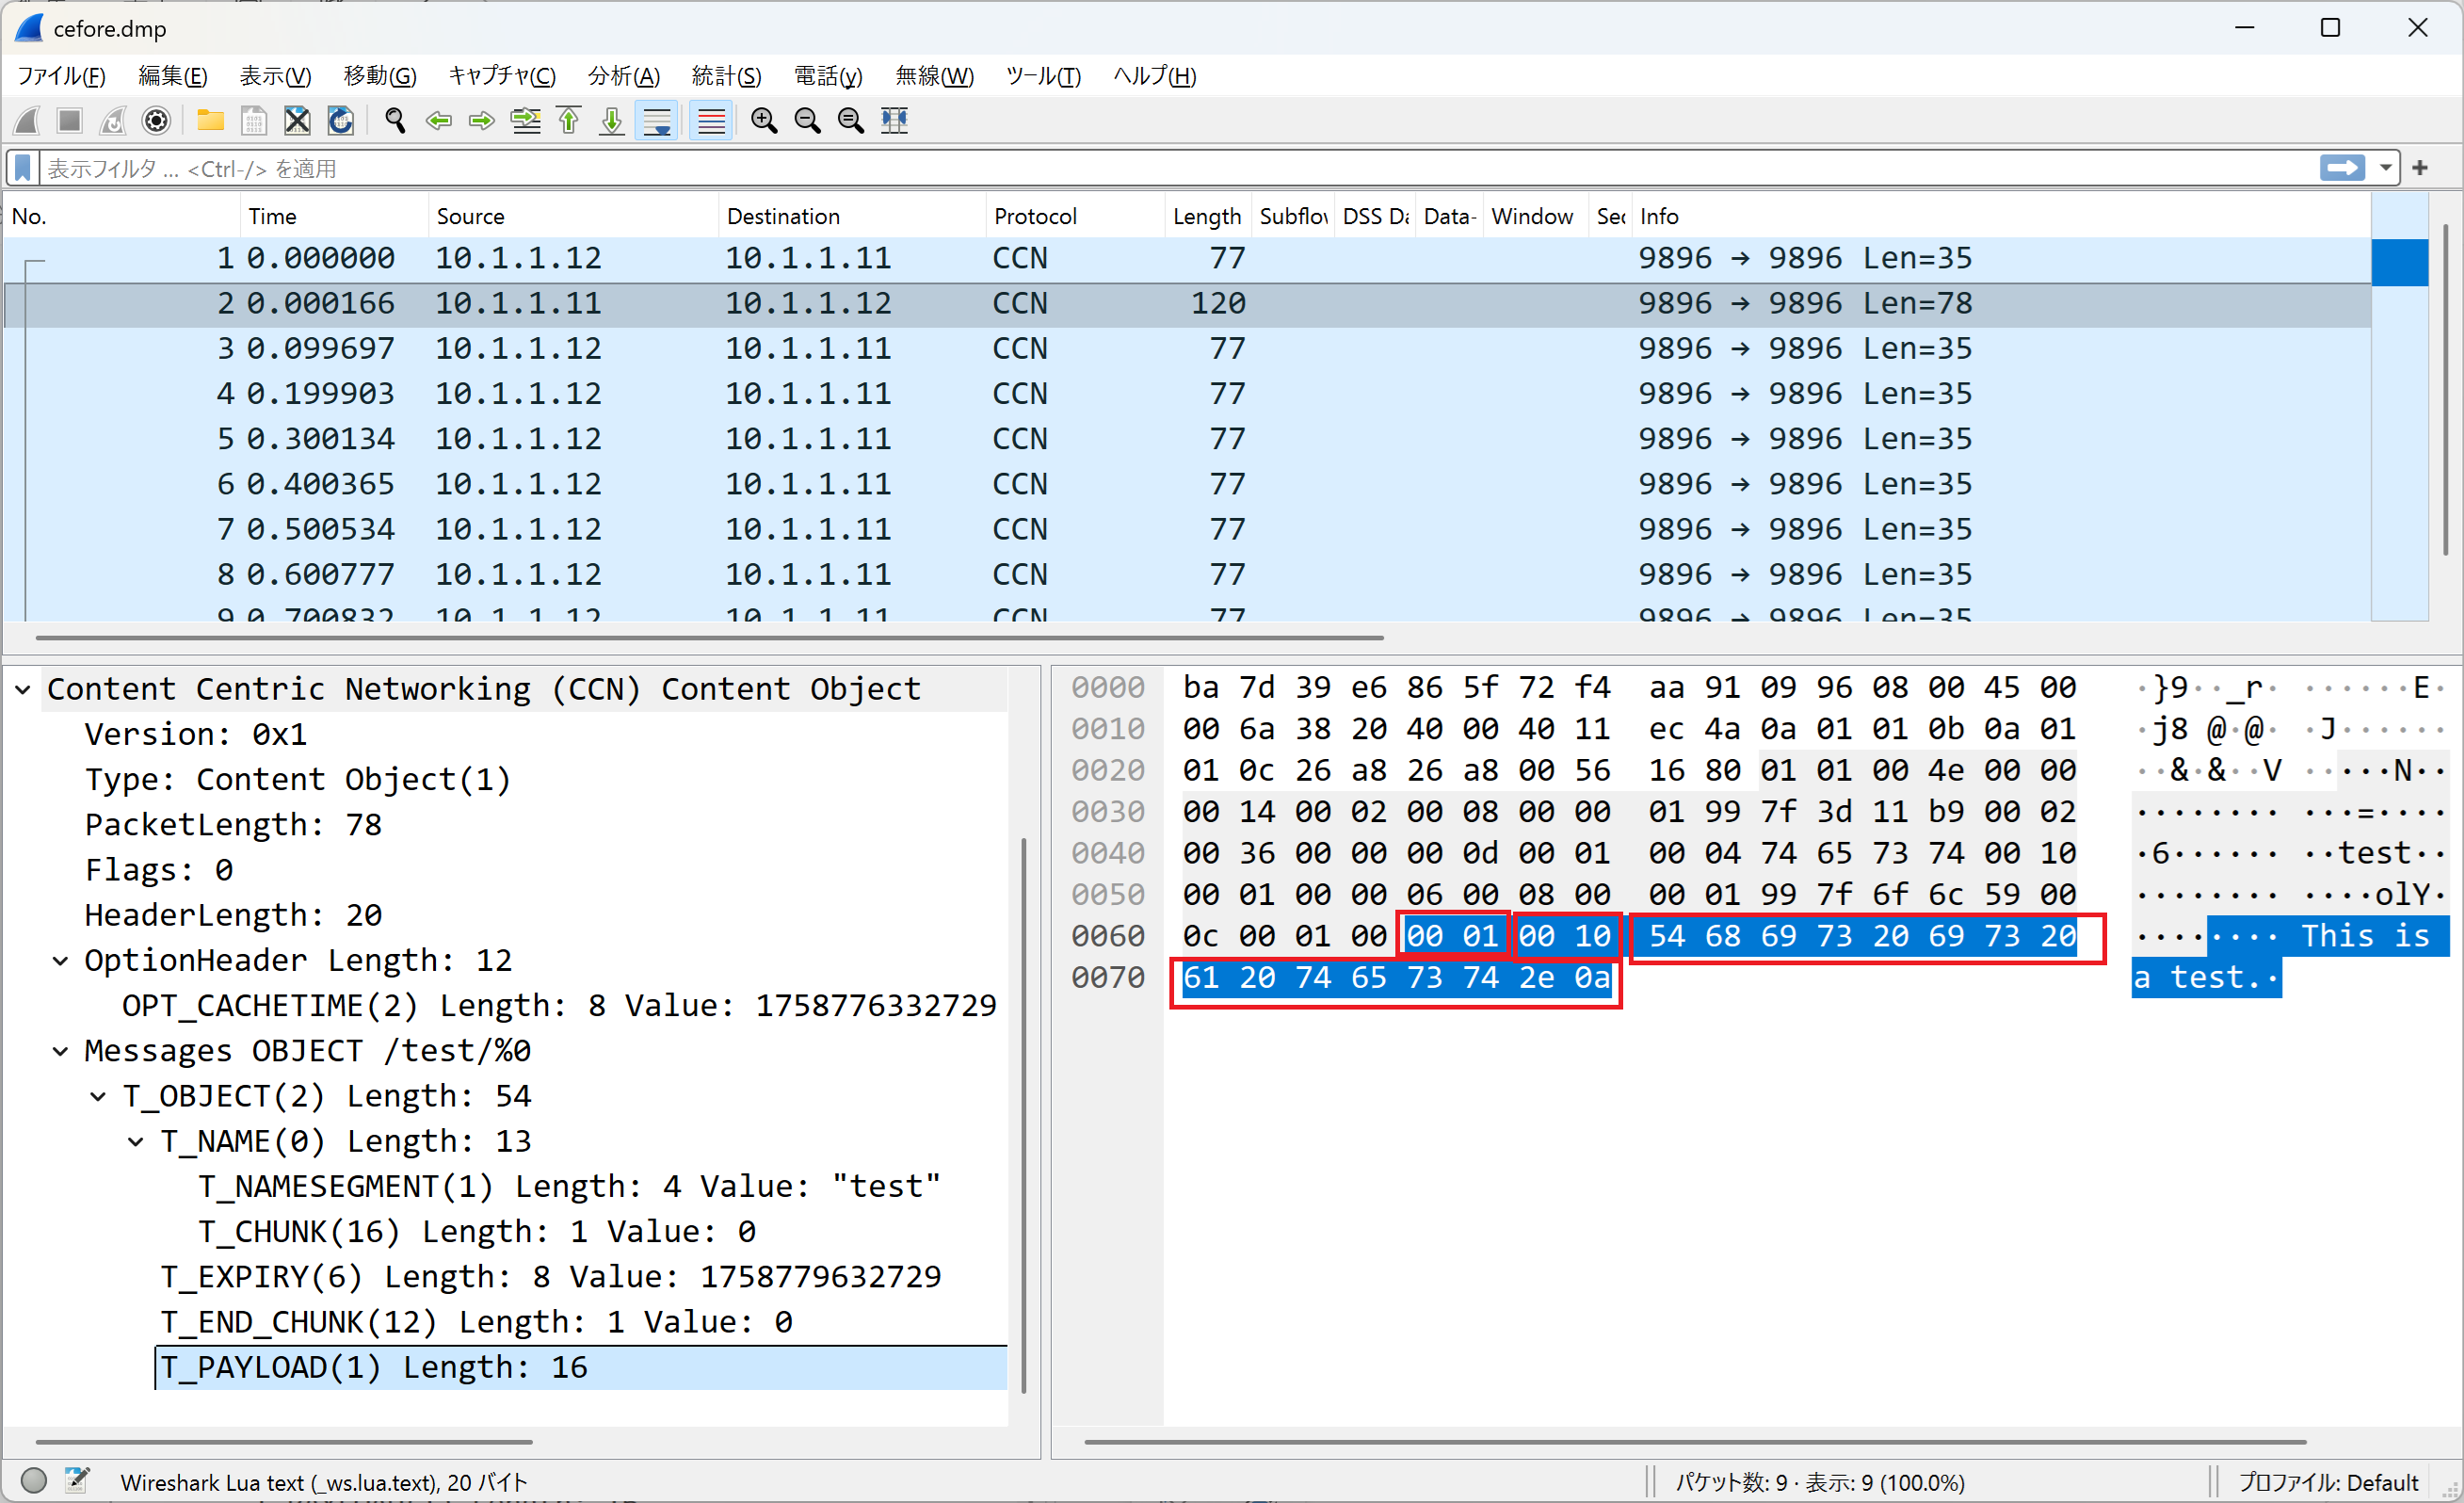The image size is (2464, 1503).
Task: Reload the capture file icon
Action: point(341,121)
